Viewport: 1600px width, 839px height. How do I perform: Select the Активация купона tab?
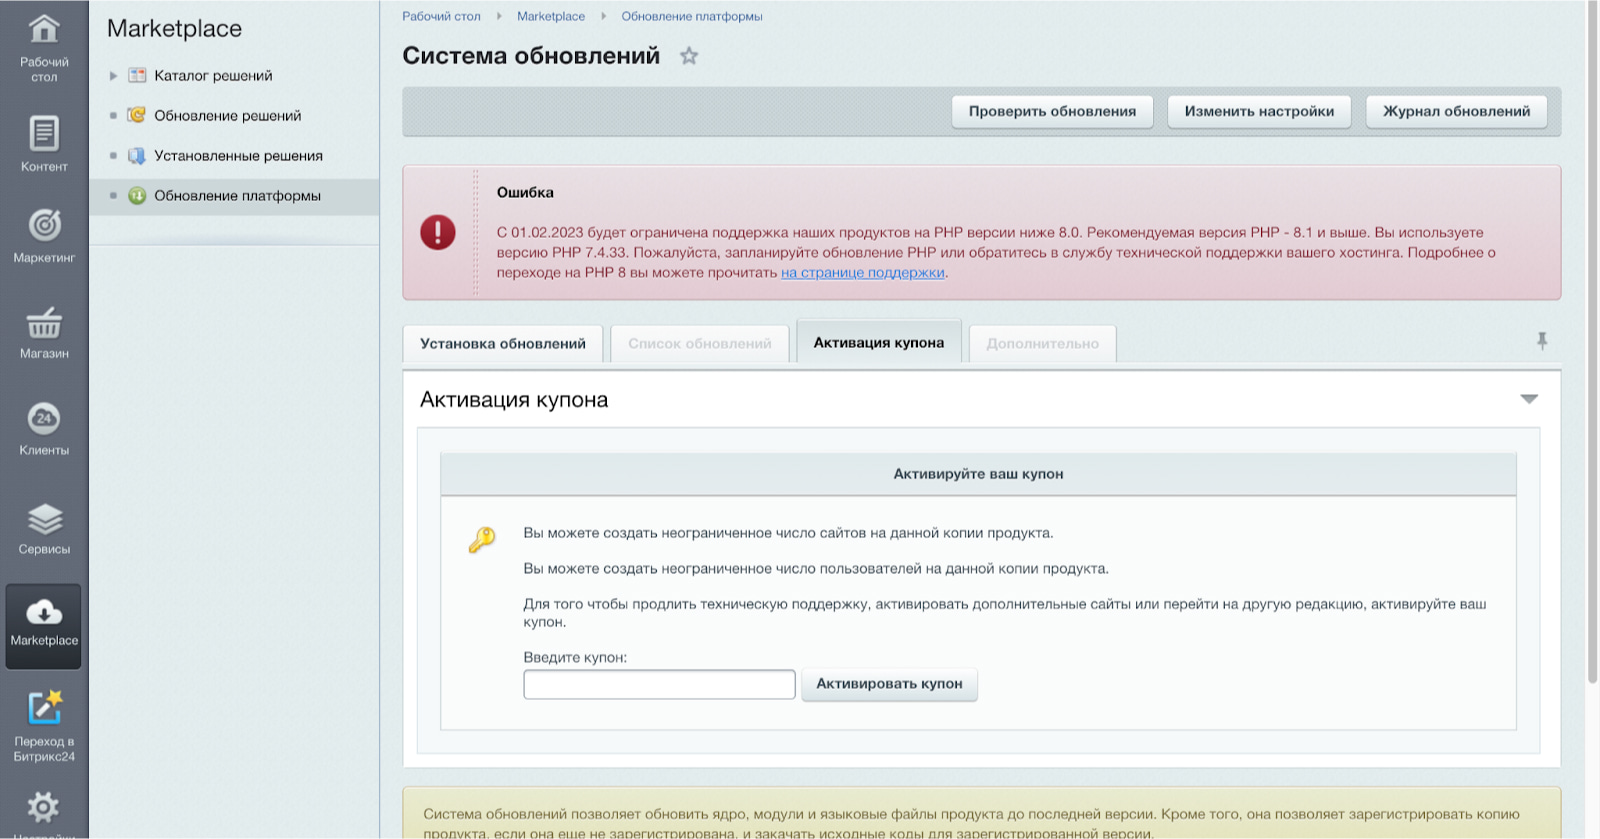click(878, 342)
